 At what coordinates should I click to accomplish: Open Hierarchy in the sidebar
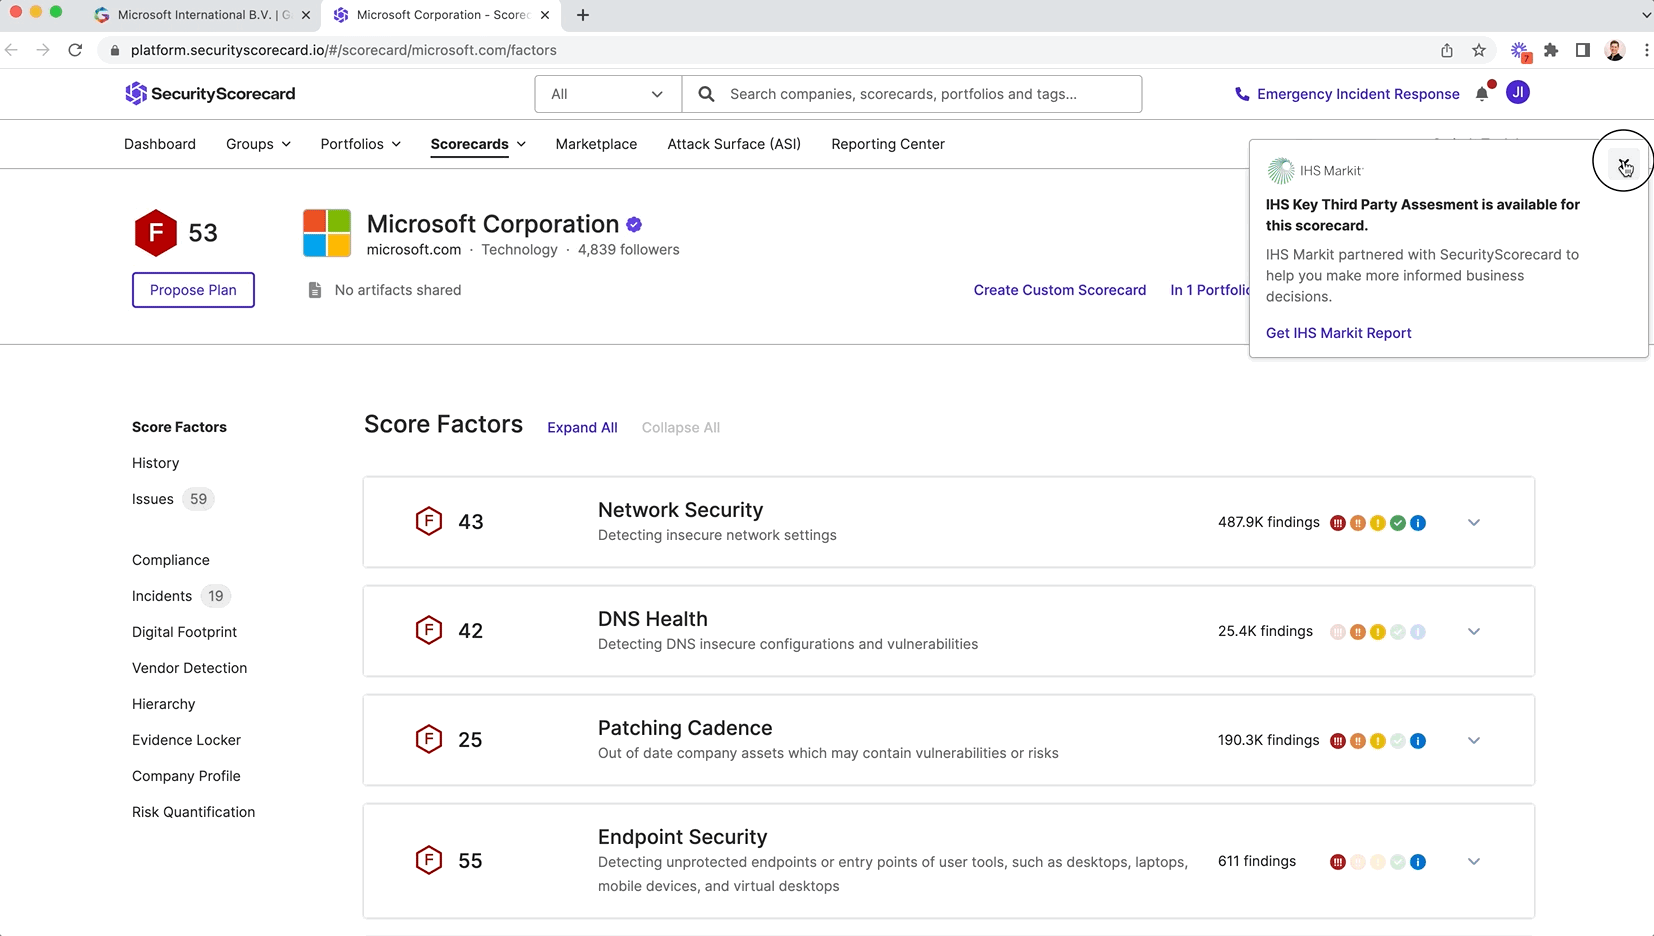click(x=164, y=704)
